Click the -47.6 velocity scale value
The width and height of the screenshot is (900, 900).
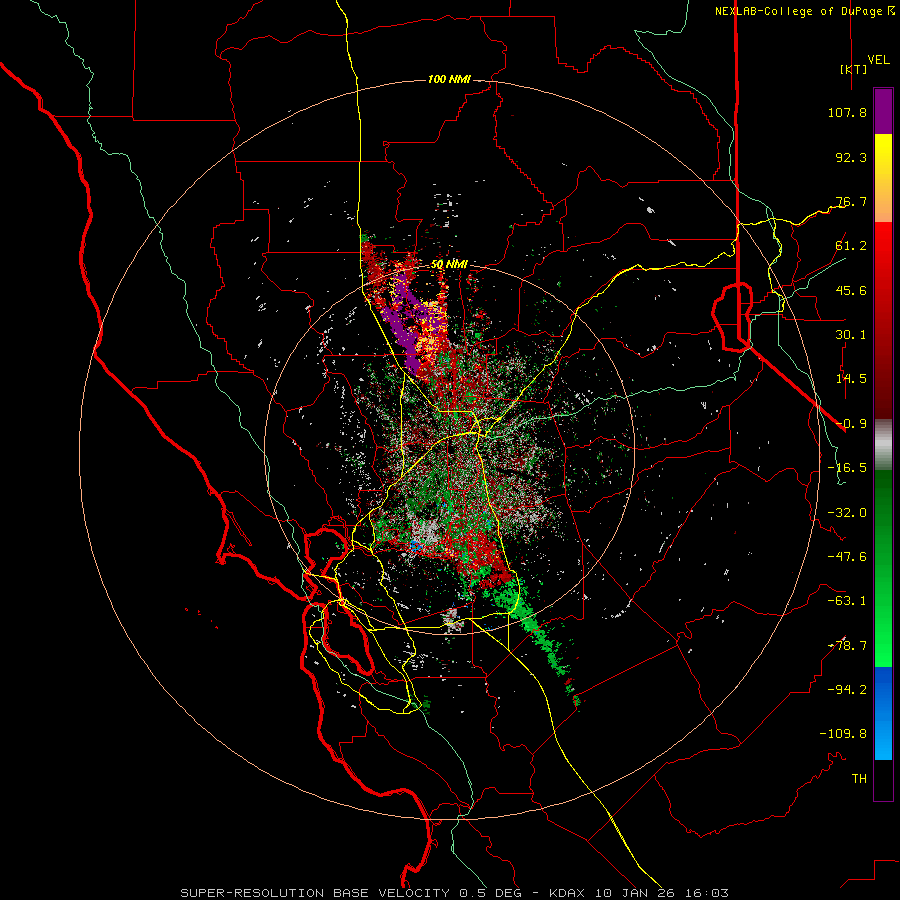(847, 557)
